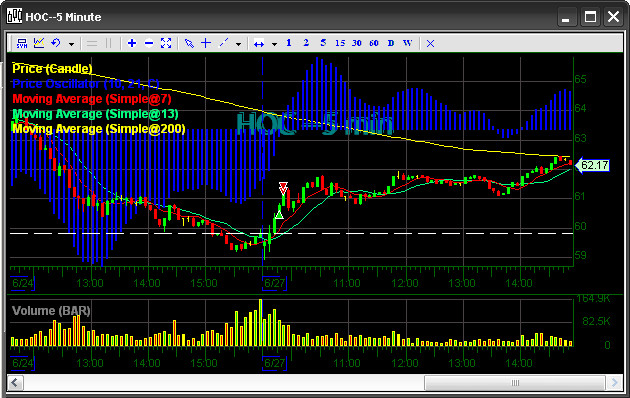The width and height of the screenshot is (630, 398).
Task: Zoom in with the plus icon
Action: coord(132,43)
